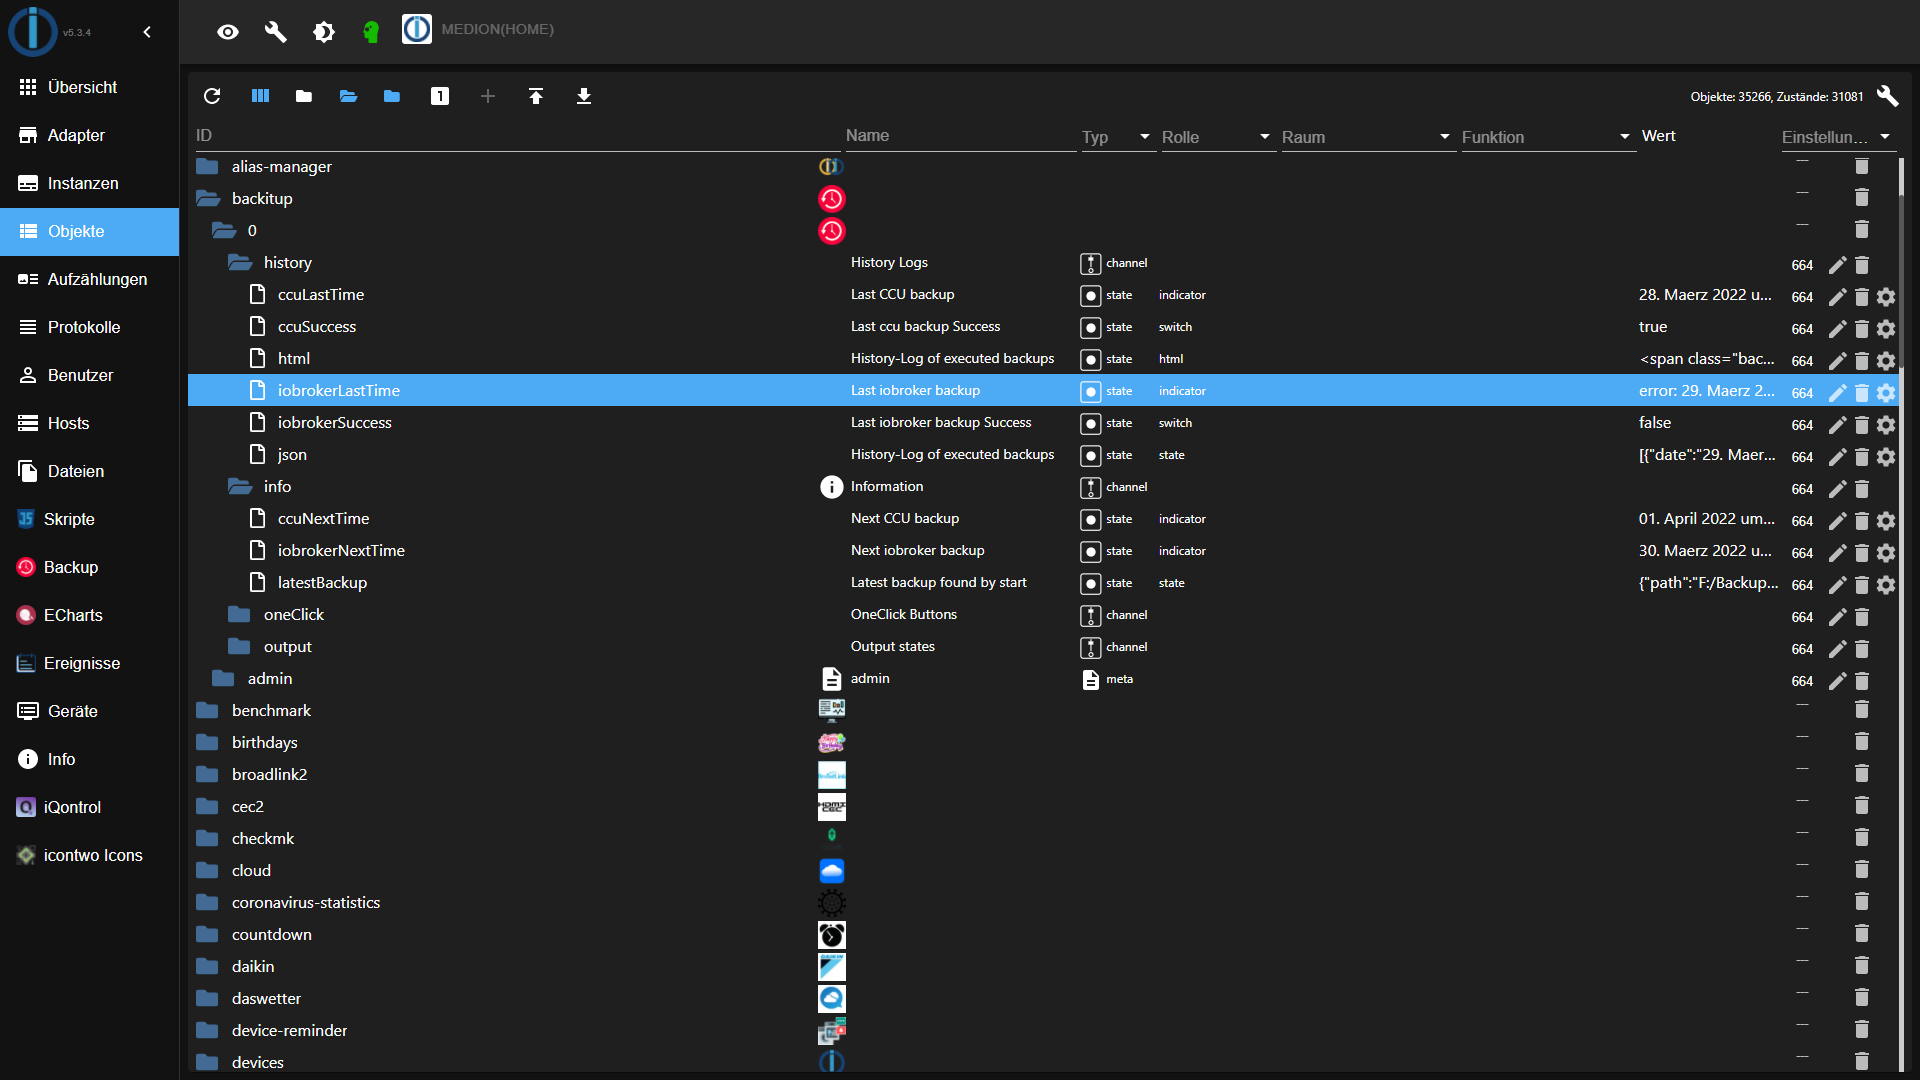1920x1080 pixels.
Task: Expand the oneClick folder
Action: pyautogui.click(x=239, y=615)
